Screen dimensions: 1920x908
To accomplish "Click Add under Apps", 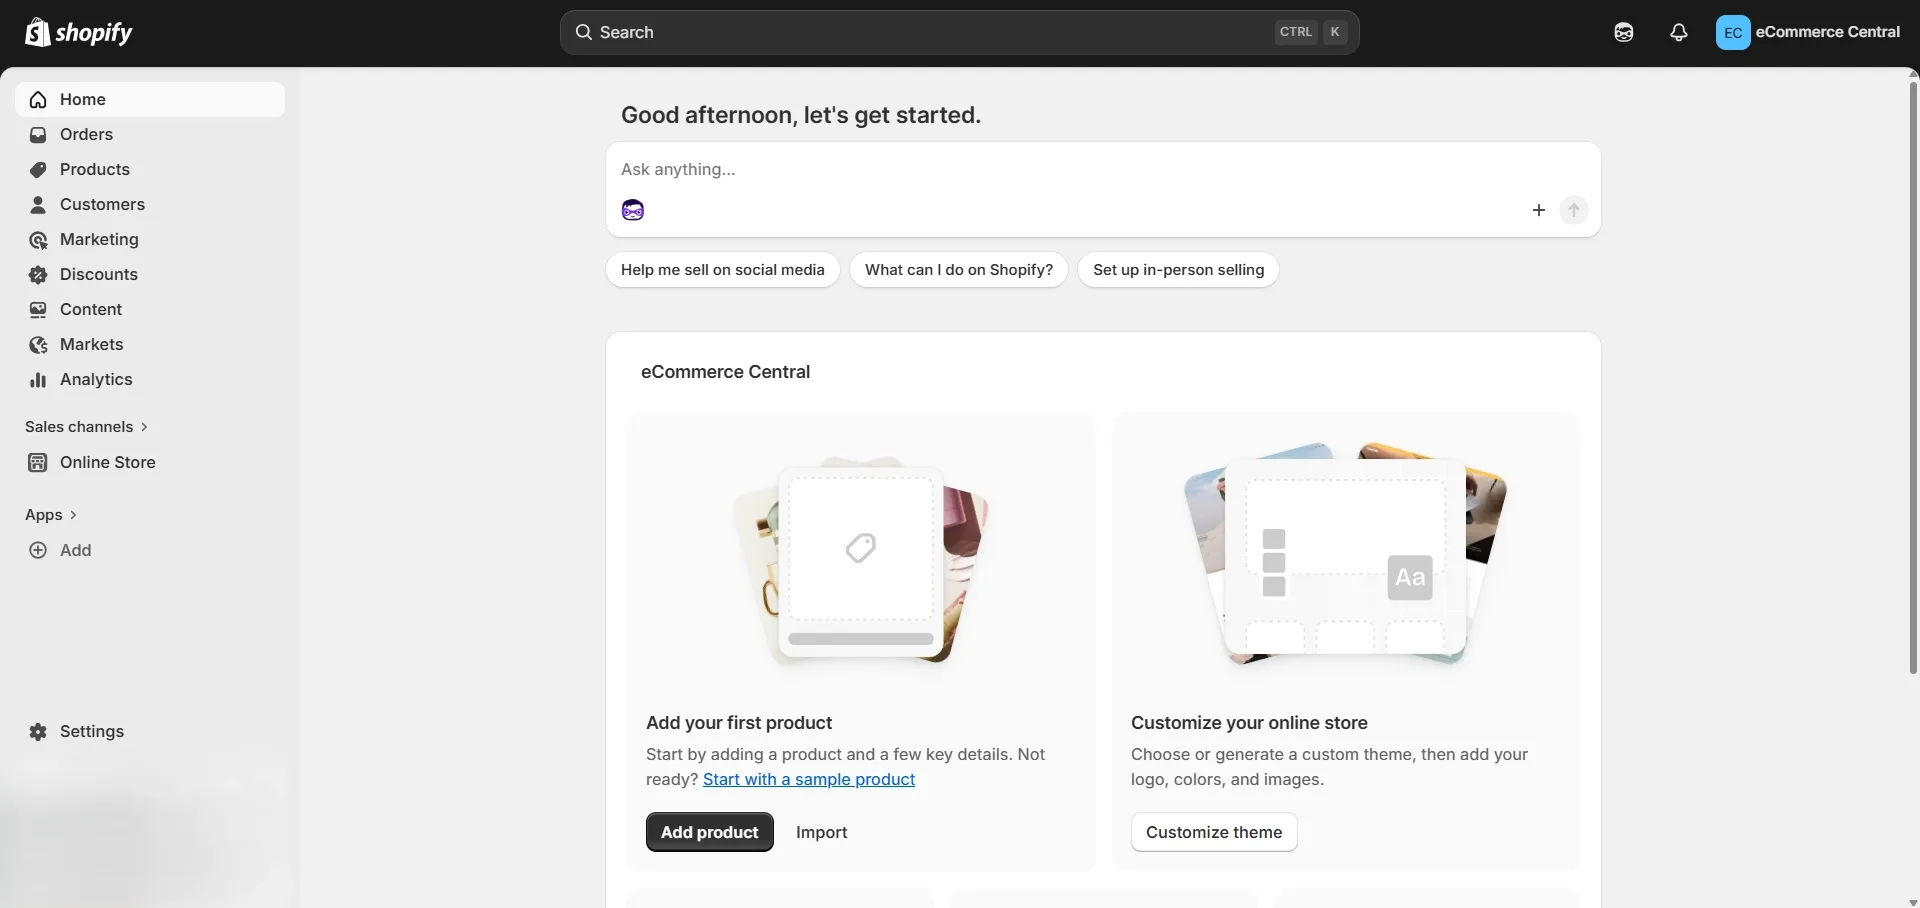I will [150, 551].
